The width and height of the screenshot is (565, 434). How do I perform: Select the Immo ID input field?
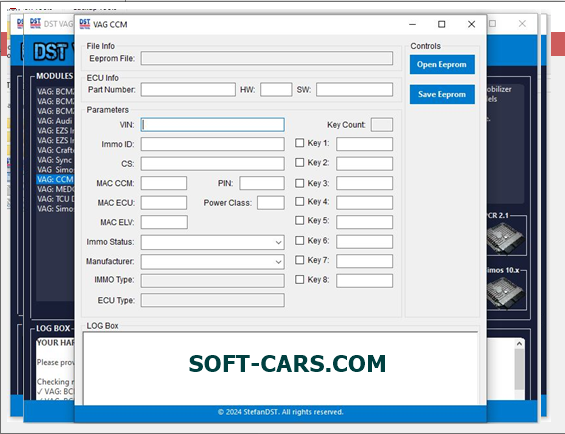(x=213, y=144)
